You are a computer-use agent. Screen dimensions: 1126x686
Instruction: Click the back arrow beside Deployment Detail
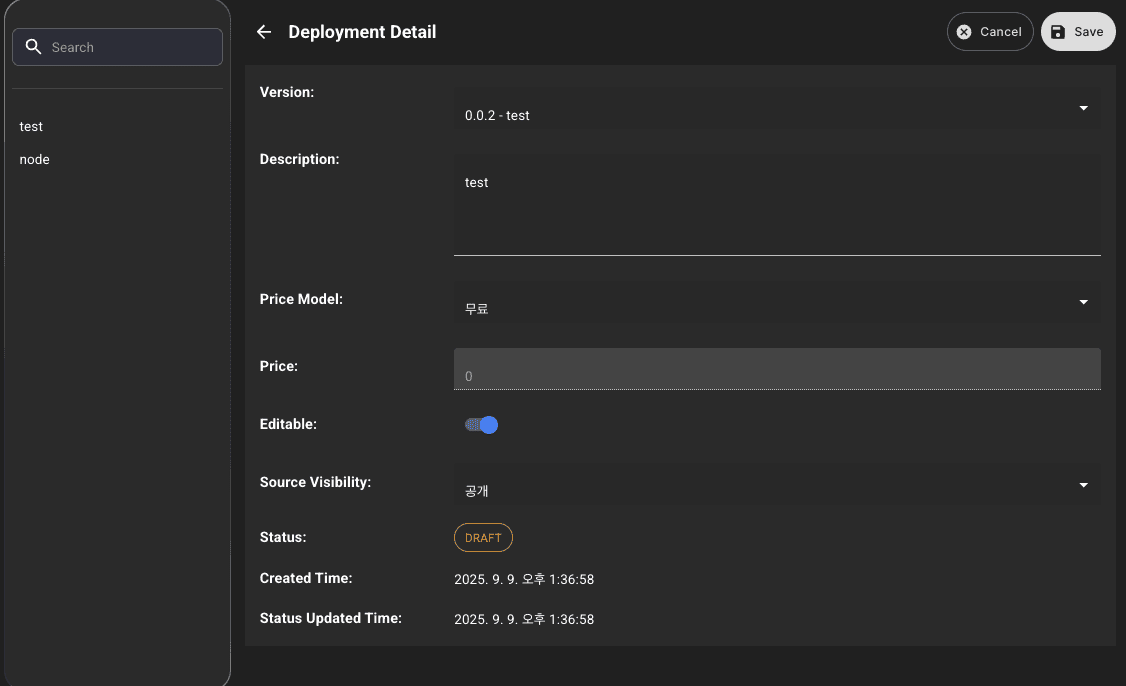tap(264, 32)
